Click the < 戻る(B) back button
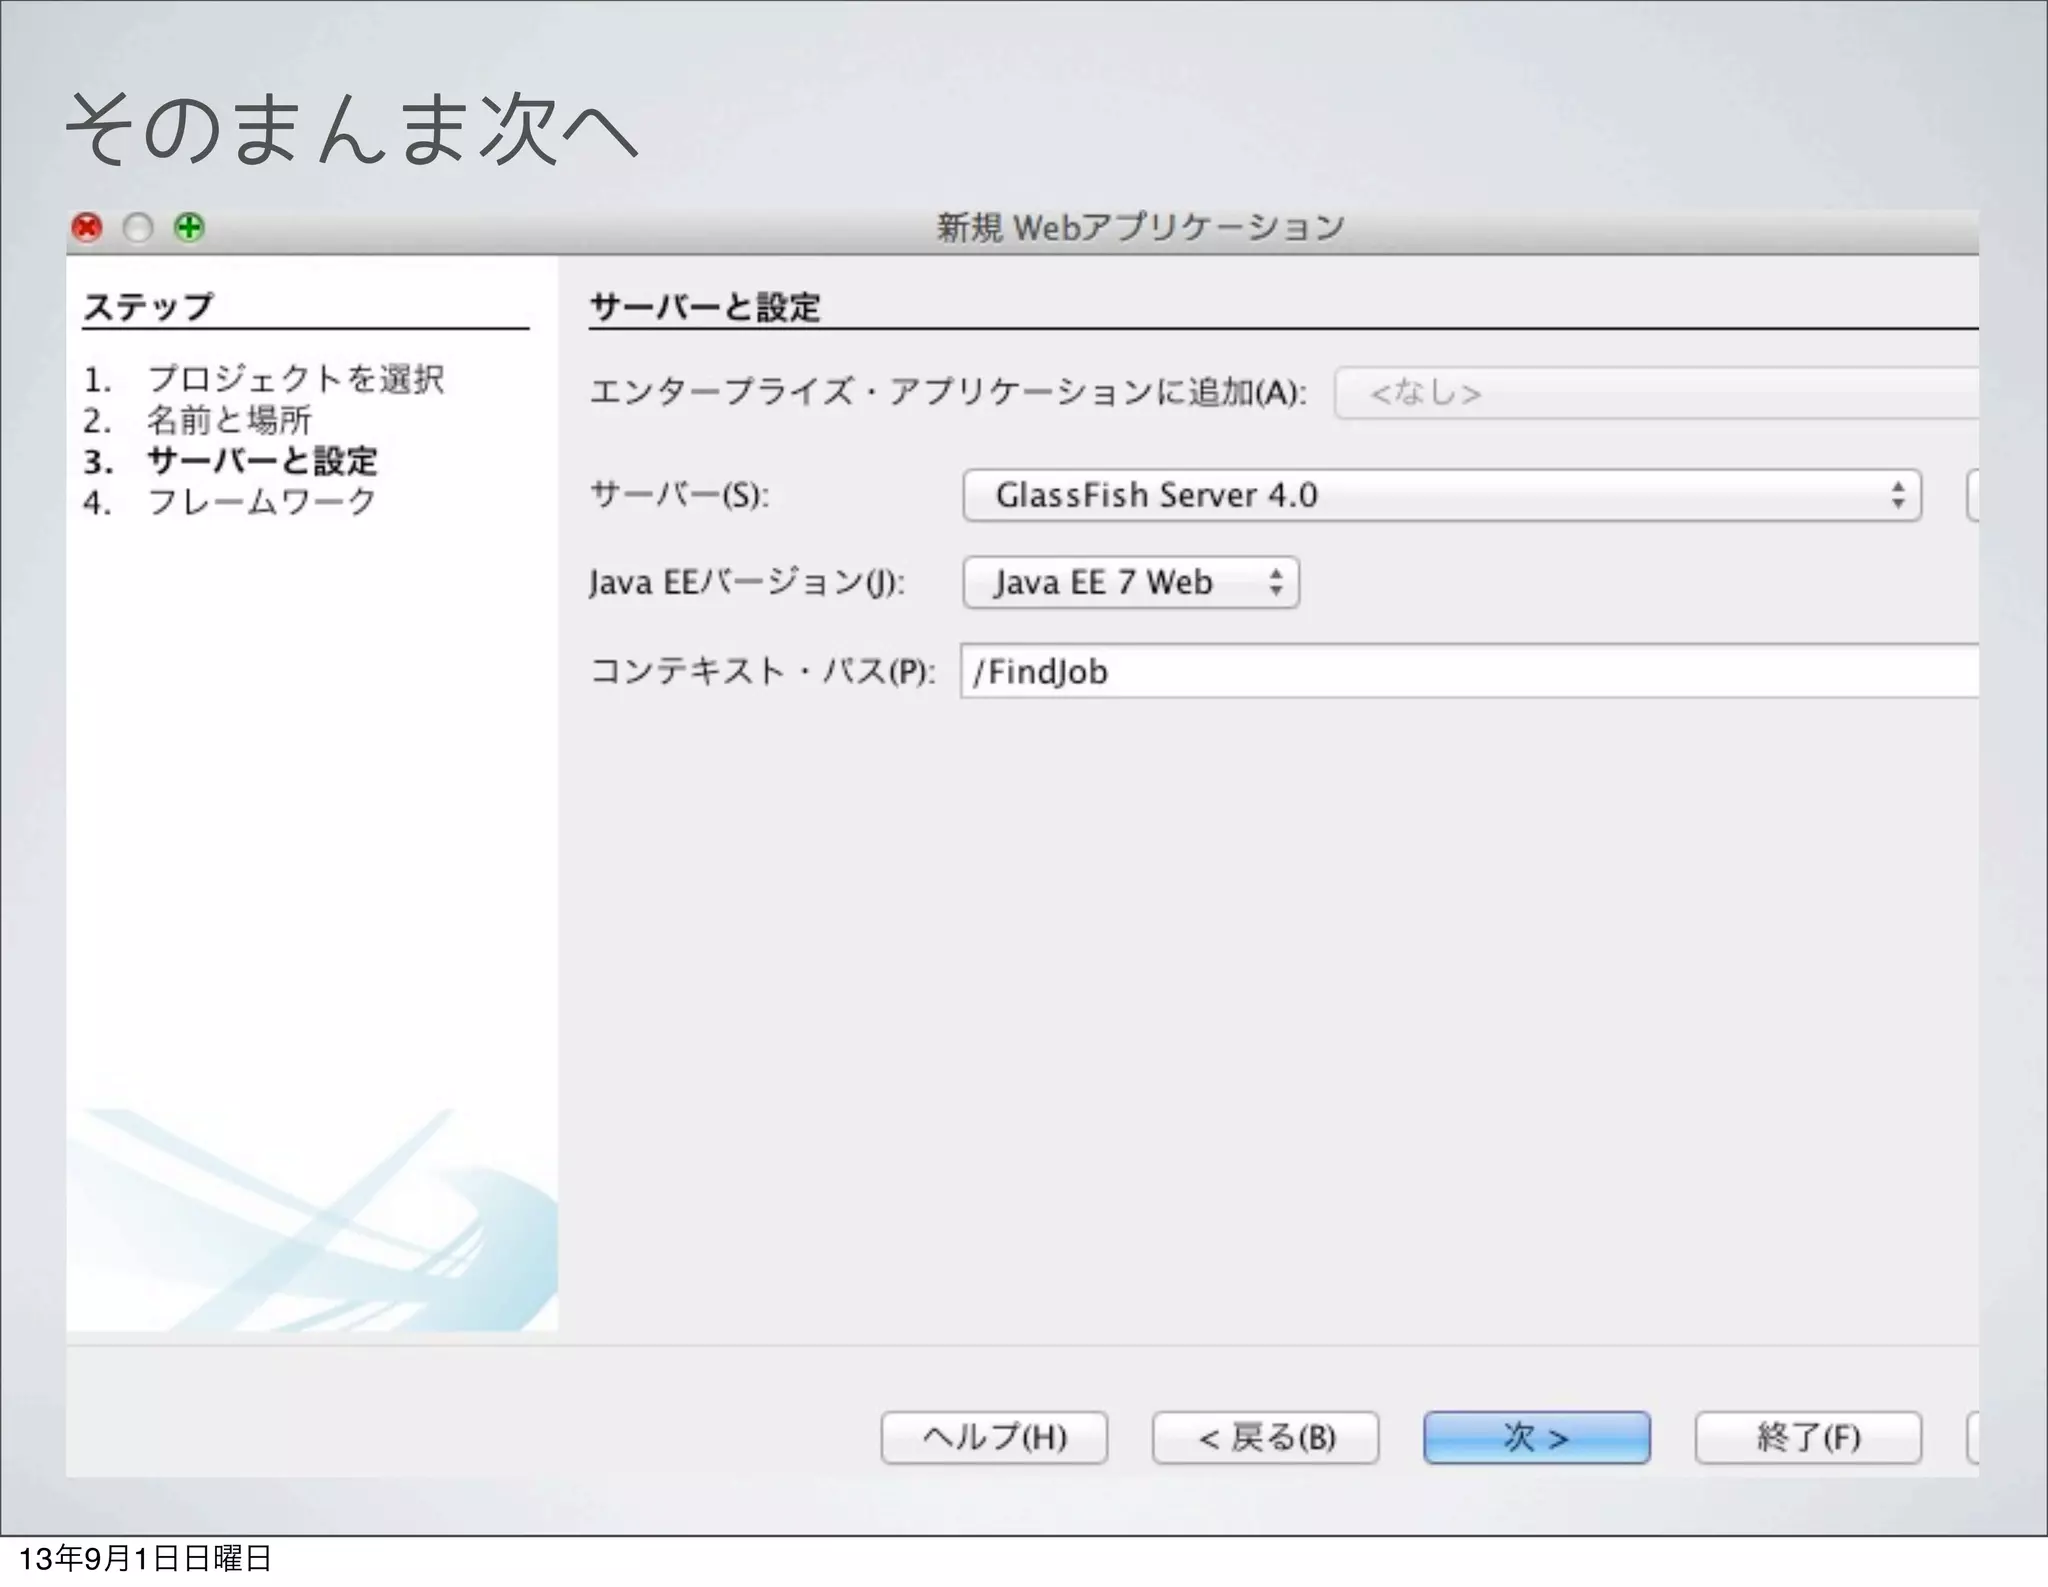The height and width of the screenshot is (1587, 2048). [1265, 1437]
